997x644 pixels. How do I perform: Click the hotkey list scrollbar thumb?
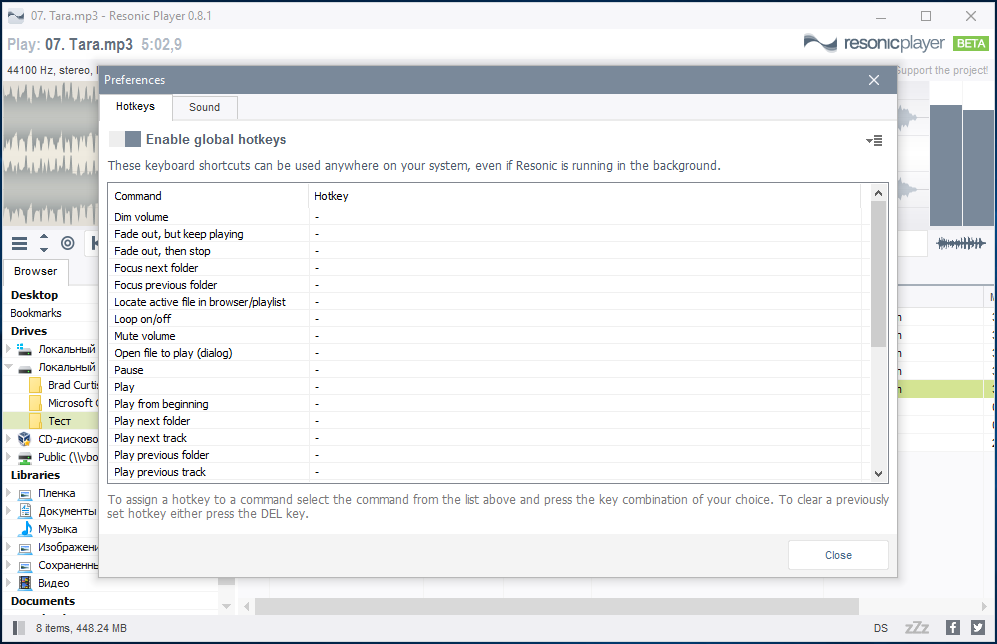tap(878, 274)
